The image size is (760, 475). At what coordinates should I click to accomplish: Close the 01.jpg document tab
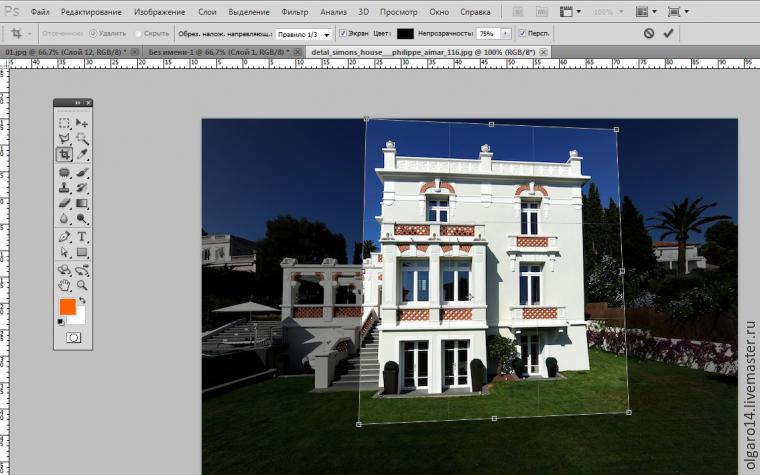click(134, 52)
